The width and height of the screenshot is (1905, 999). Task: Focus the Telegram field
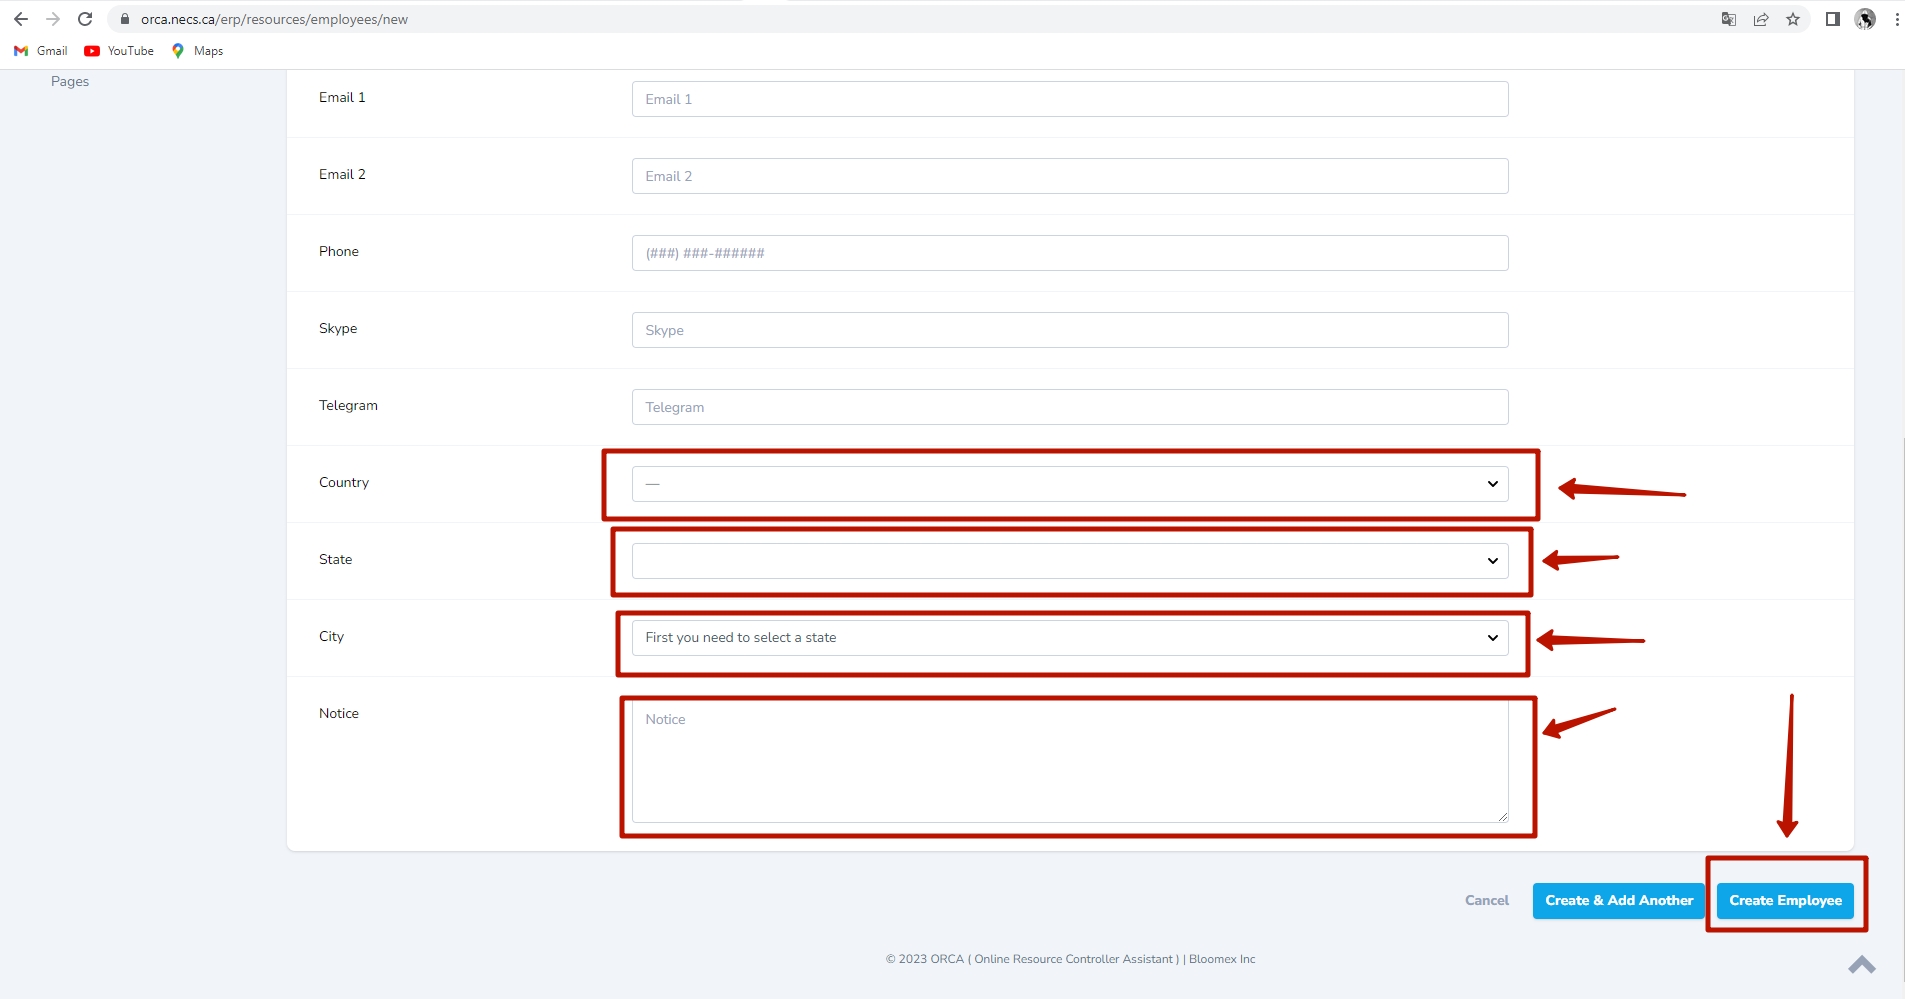[x=1070, y=407]
